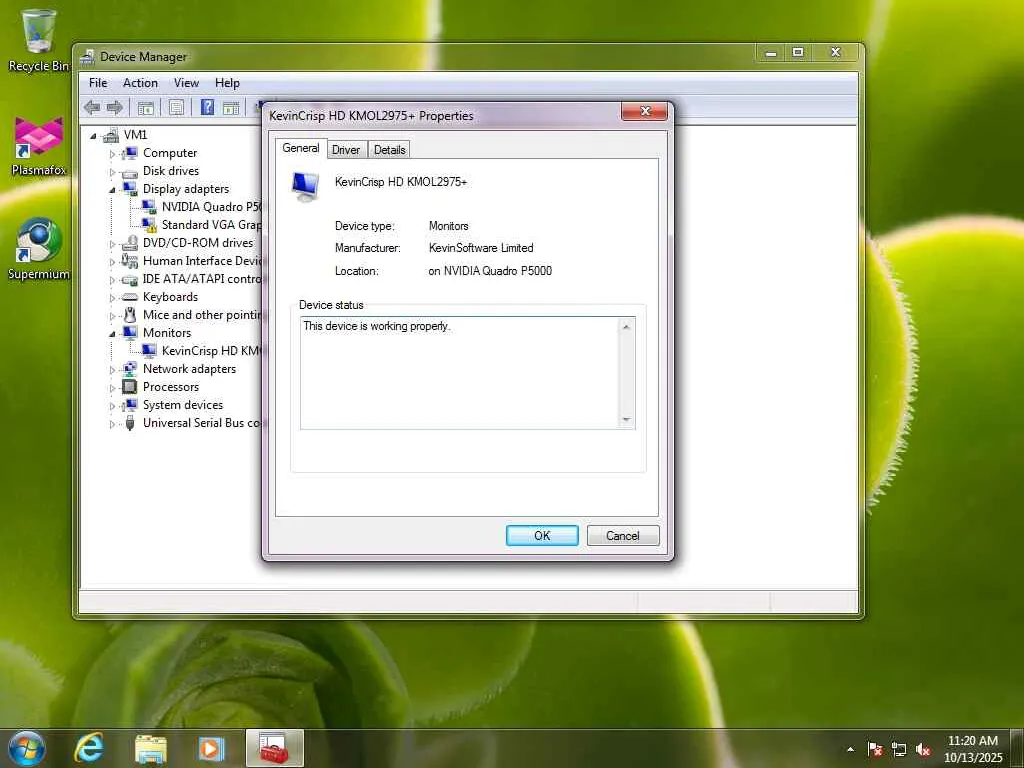Viewport: 1024px width, 768px height.
Task: Show hidden tray icons arrow
Action: click(850, 749)
